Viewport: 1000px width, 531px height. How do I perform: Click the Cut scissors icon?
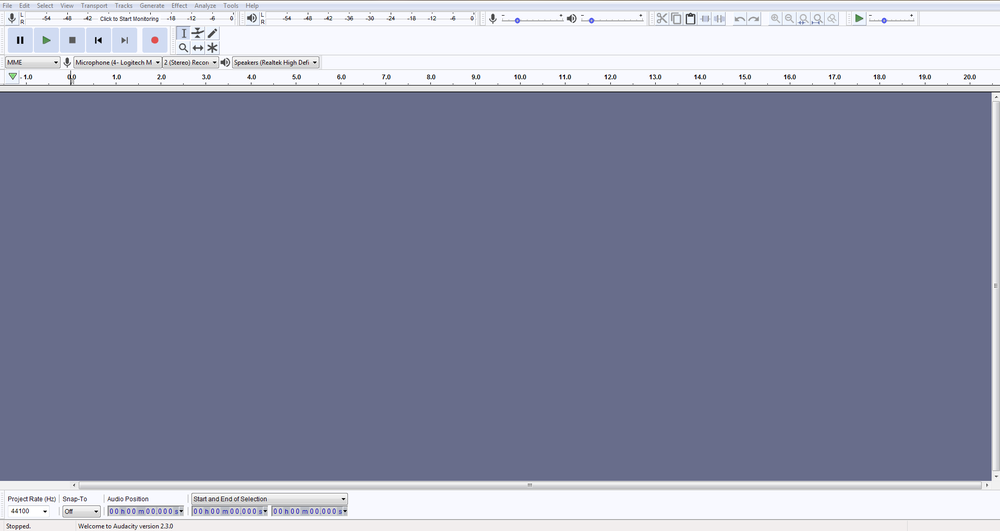[x=661, y=18]
